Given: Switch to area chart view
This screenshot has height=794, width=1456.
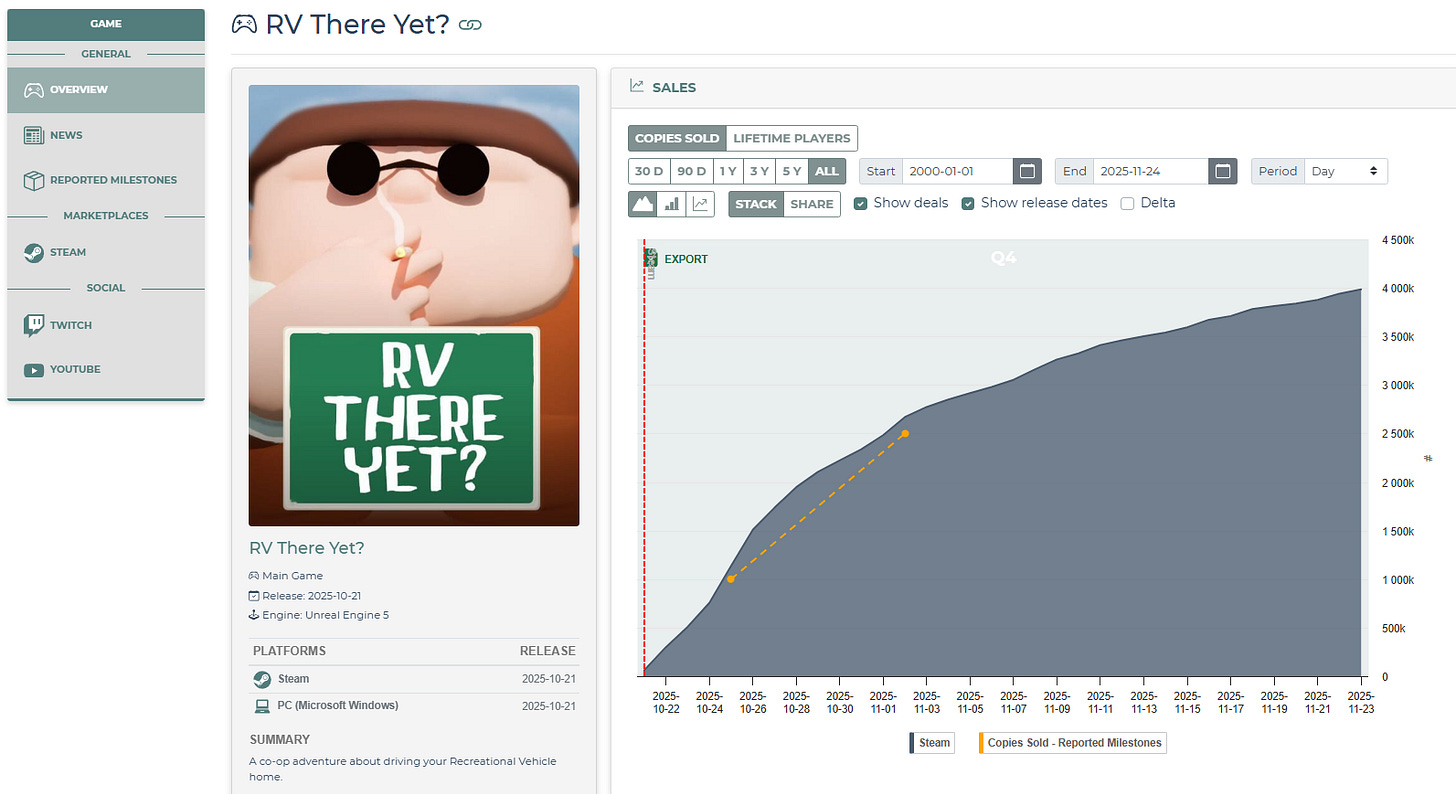Looking at the screenshot, I should 642,204.
